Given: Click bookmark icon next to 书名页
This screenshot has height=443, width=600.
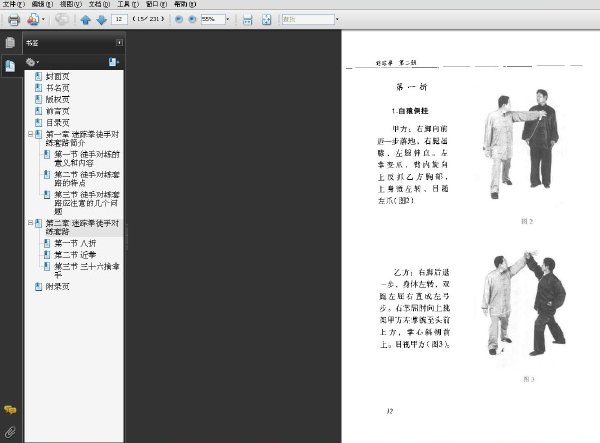Looking at the screenshot, I should (38, 88).
